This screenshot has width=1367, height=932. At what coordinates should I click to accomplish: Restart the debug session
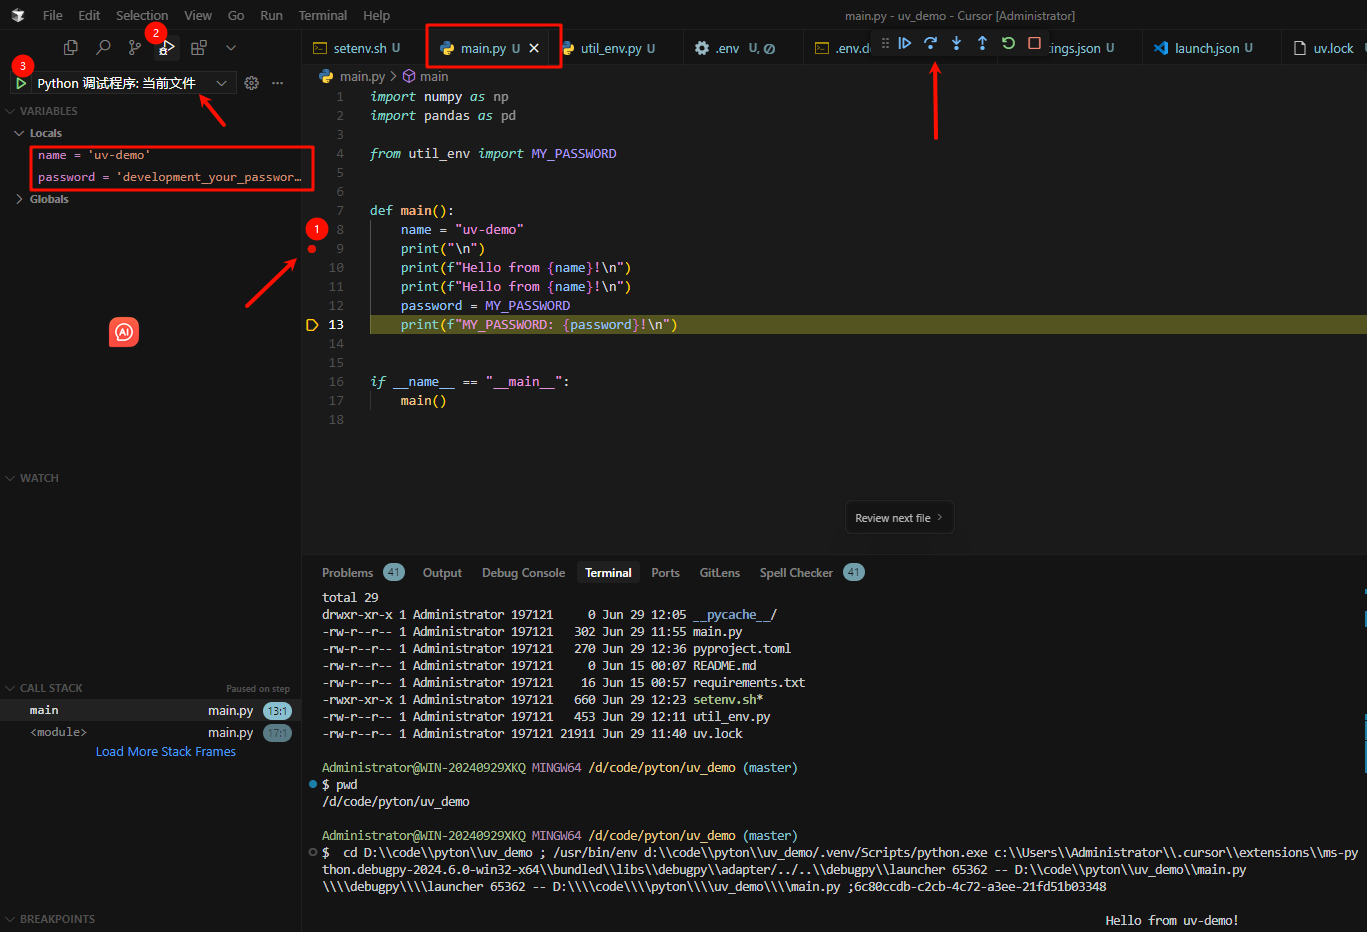[1008, 43]
